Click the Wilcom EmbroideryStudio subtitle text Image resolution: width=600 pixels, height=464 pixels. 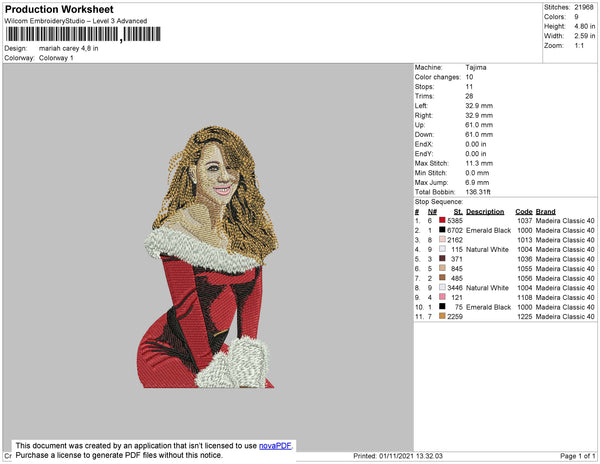pyautogui.click(x=76, y=21)
